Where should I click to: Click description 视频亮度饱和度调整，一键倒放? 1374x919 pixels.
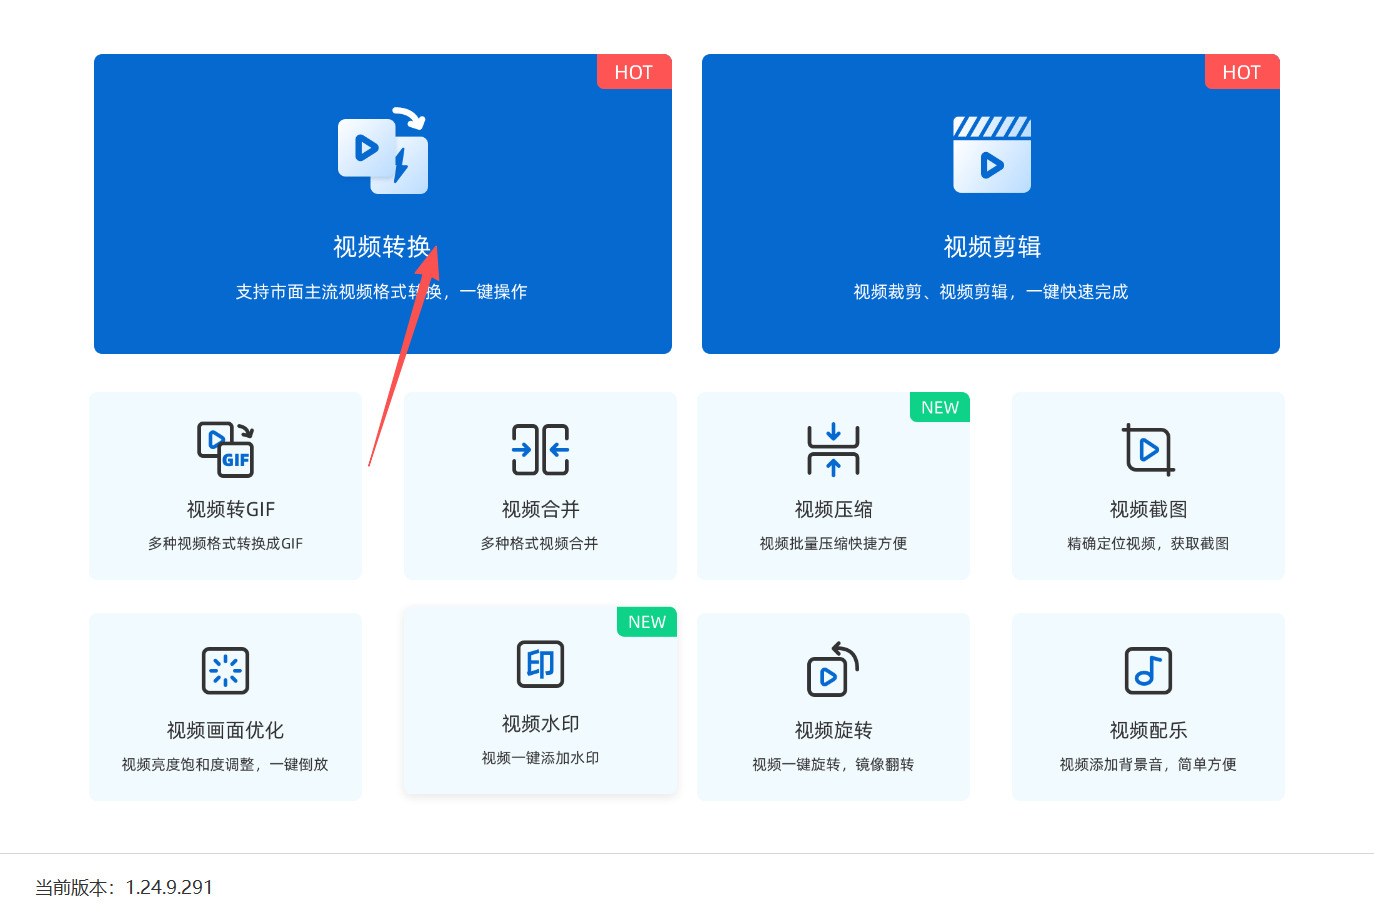pyautogui.click(x=225, y=765)
